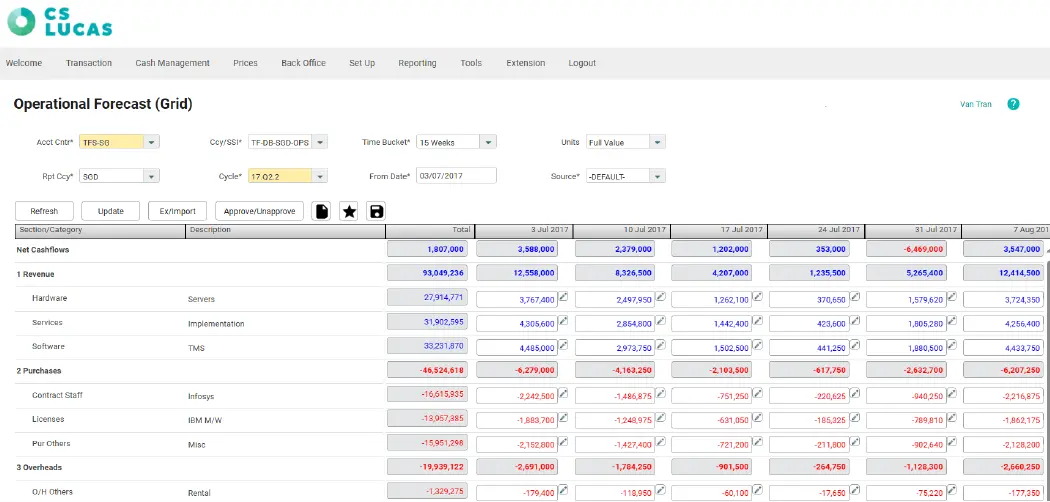The height and width of the screenshot is (502, 1050).
Task: Click the Section/Category column header
Action: click(100, 231)
